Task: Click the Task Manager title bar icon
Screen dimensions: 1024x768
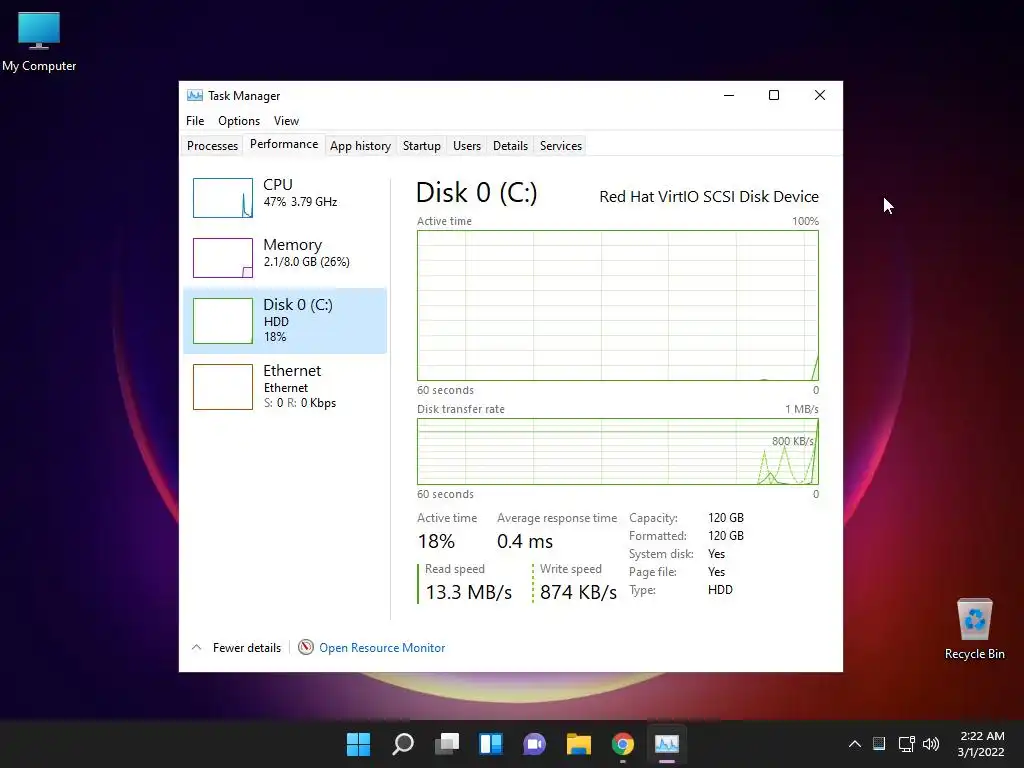Action: pyautogui.click(x=195, y=95)
